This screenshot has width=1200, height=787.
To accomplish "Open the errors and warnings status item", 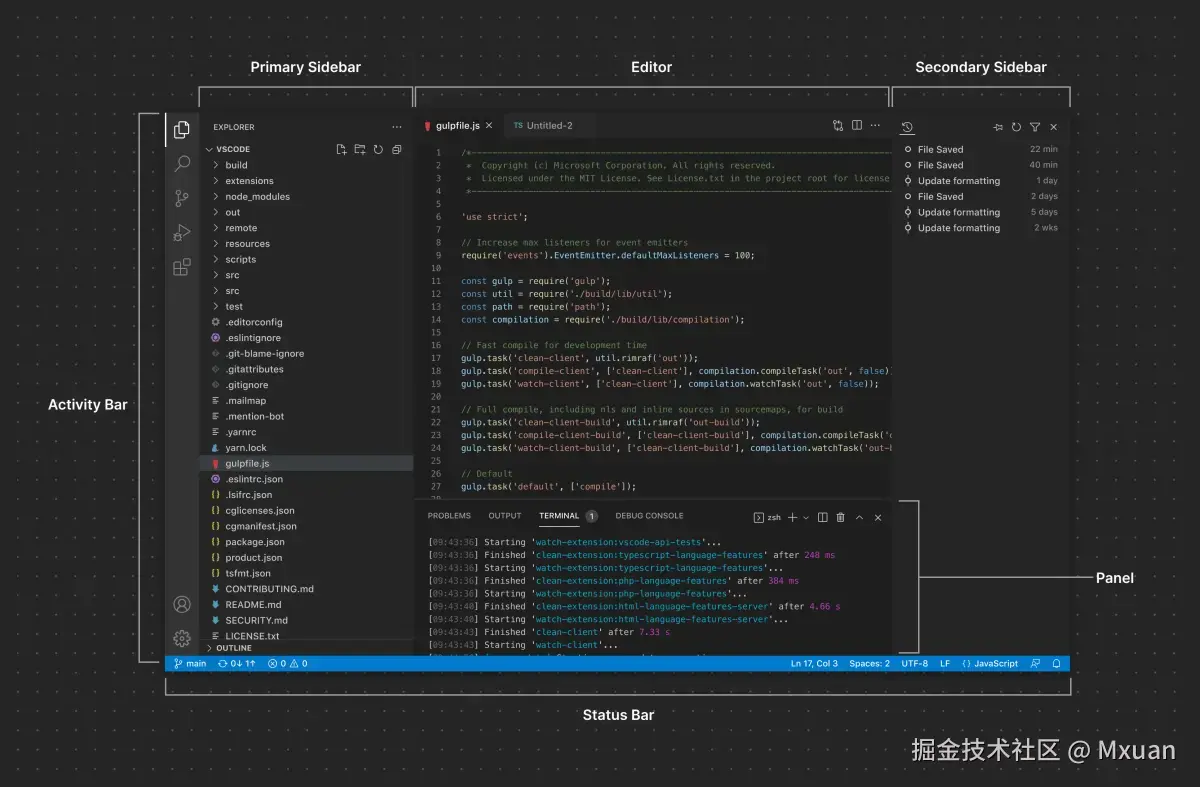I will [x=288, y=663].
